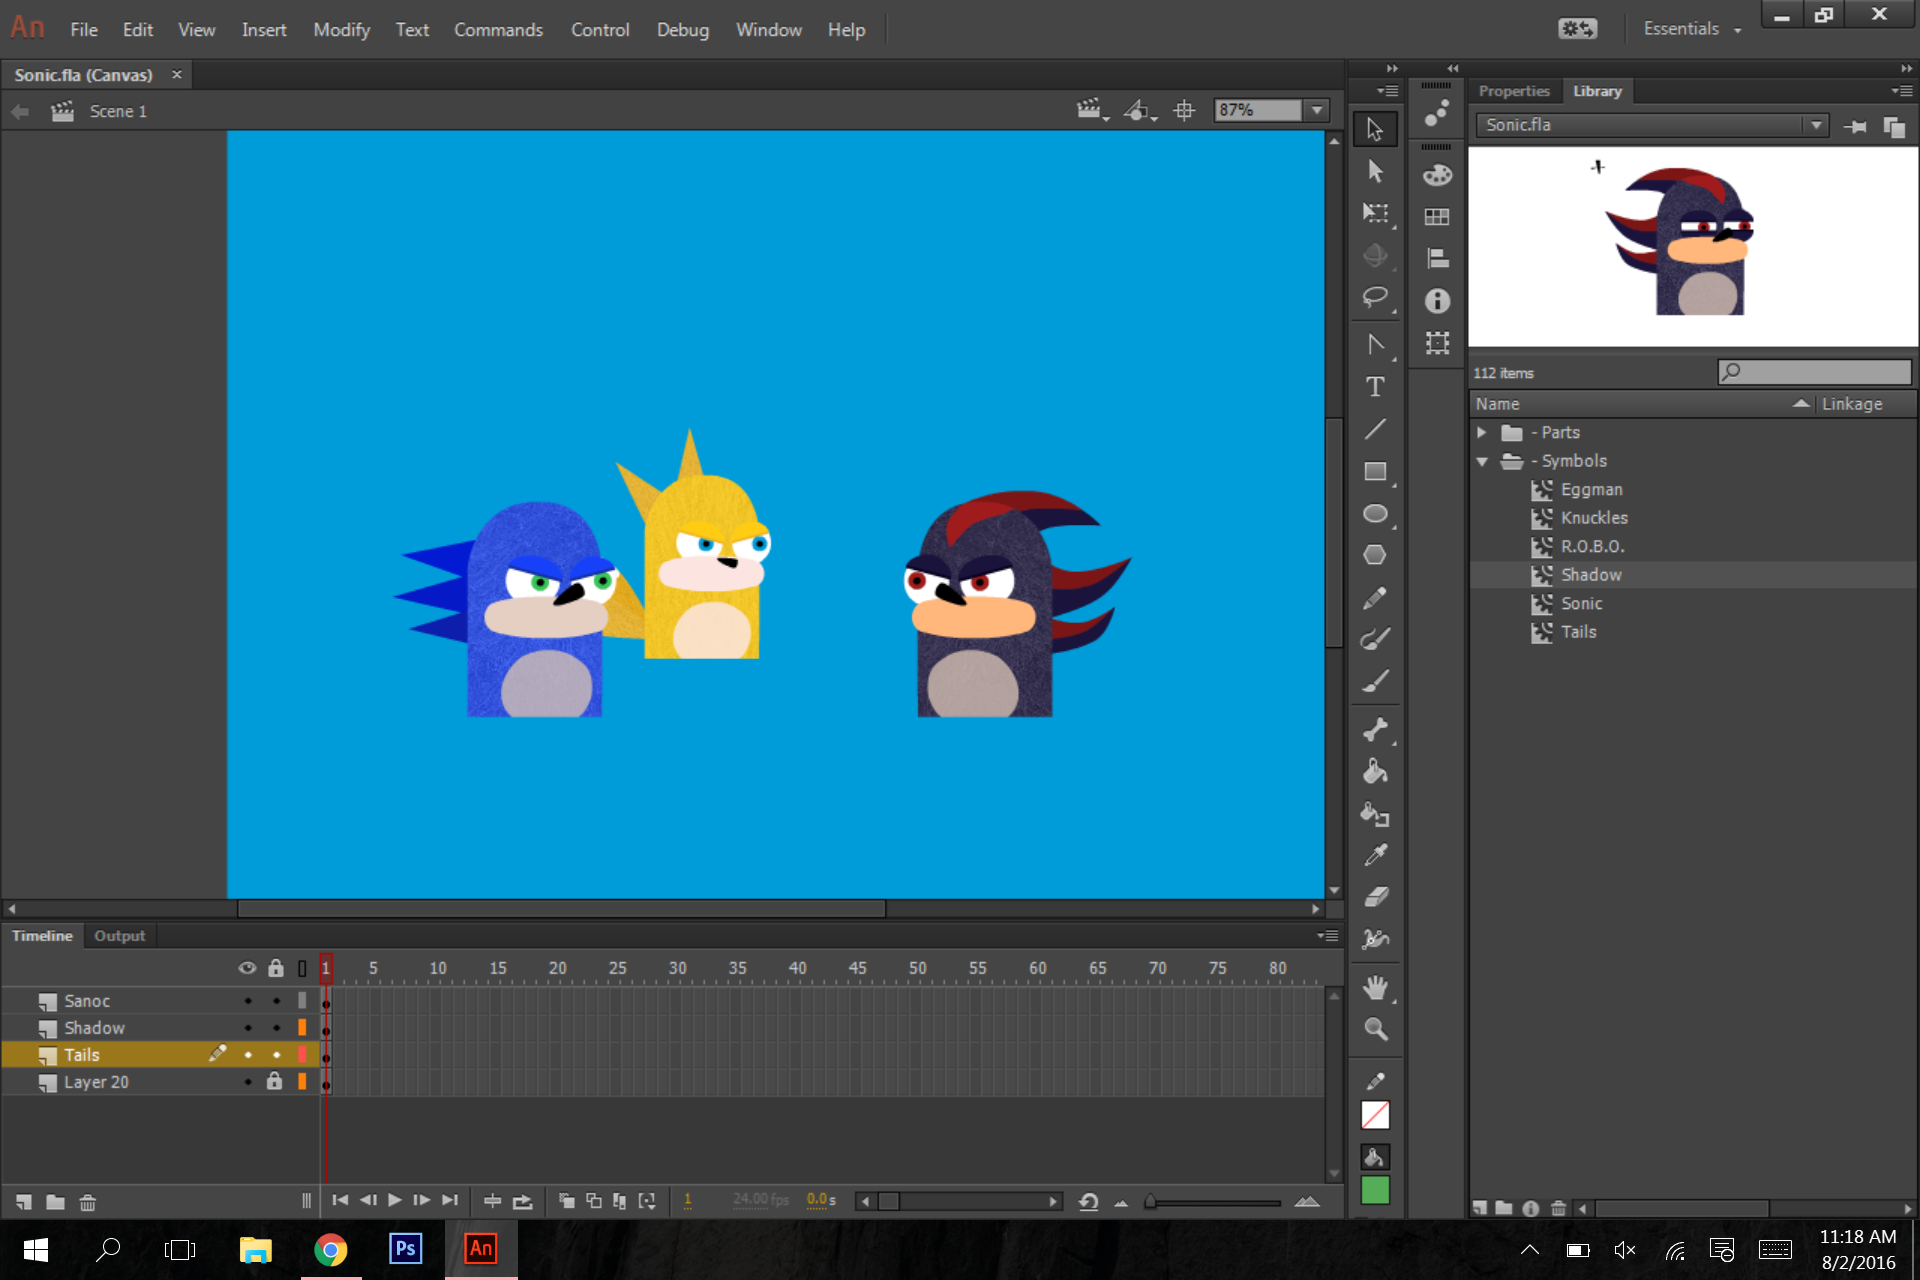Collapse the Symbols folder in Library
The image size is (1920, 1280).
tap(1482, 461)
